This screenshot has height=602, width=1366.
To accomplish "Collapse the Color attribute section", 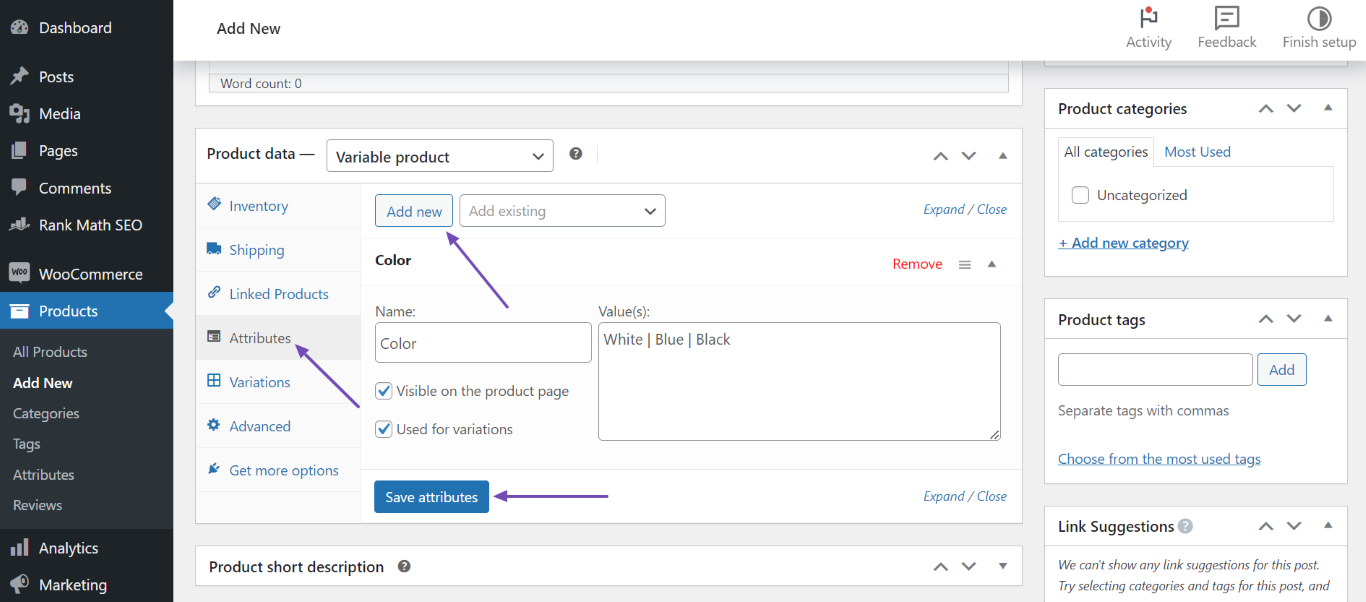I will pos(991,263).
